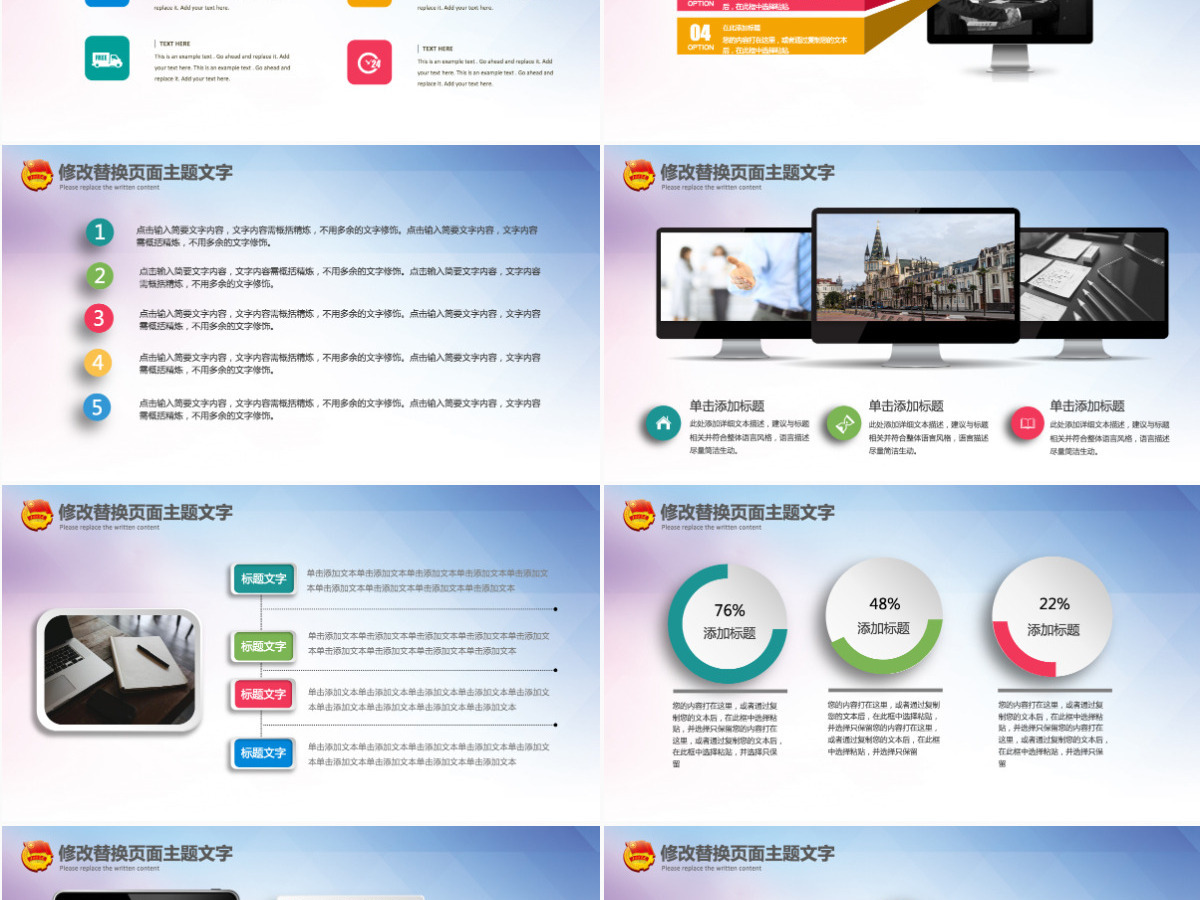The image size is (1200, 900).
Task: Click the emblem logo on donut-charts slide
Action: point(639,515)
